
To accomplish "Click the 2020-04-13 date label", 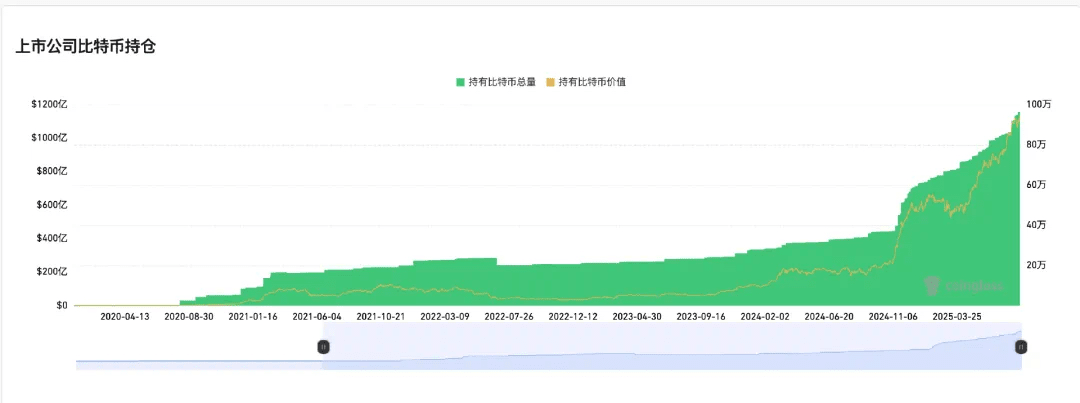I will (125, 316).
